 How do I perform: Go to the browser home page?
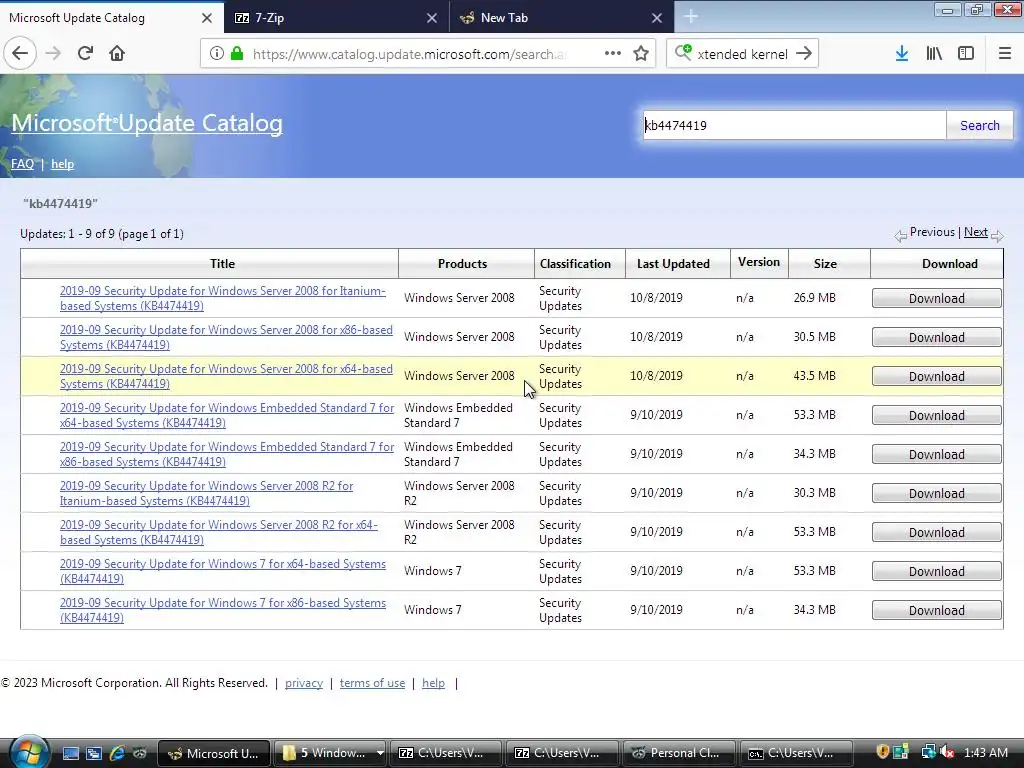tap(117, 54)
